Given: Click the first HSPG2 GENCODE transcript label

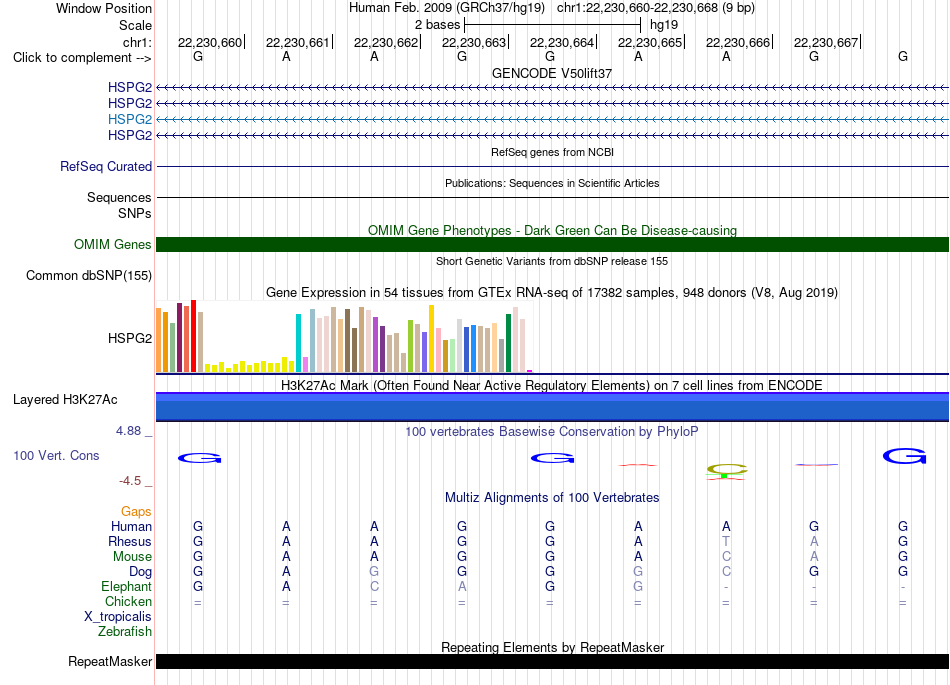Looking at the screenshot, I should pos(130,87).
